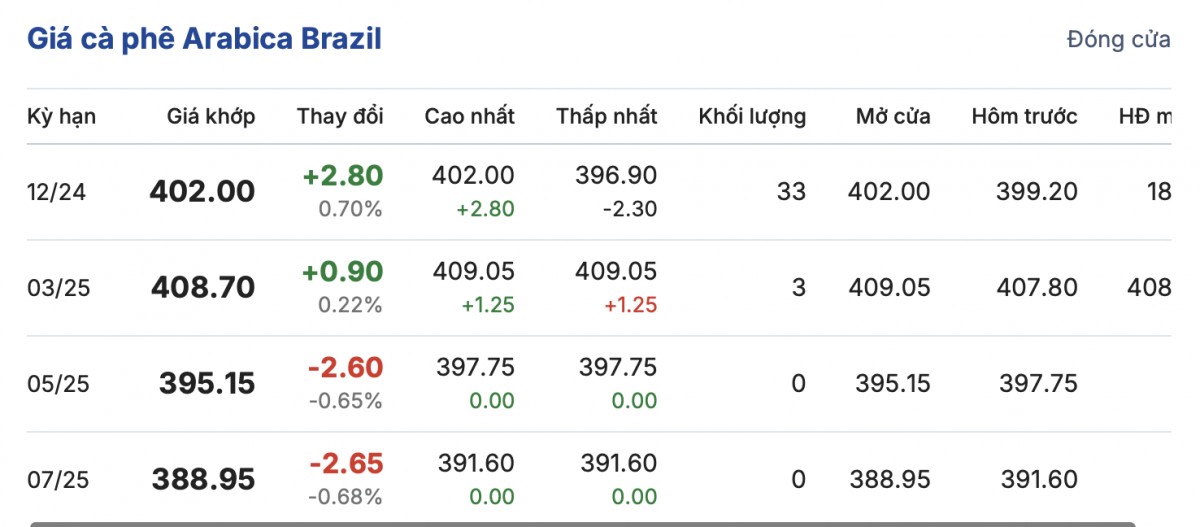The image size is (1200, 527).
Task: Click the 'Giá cà phê Arabica Brazil' title
Action: click(x=204, y=40)
